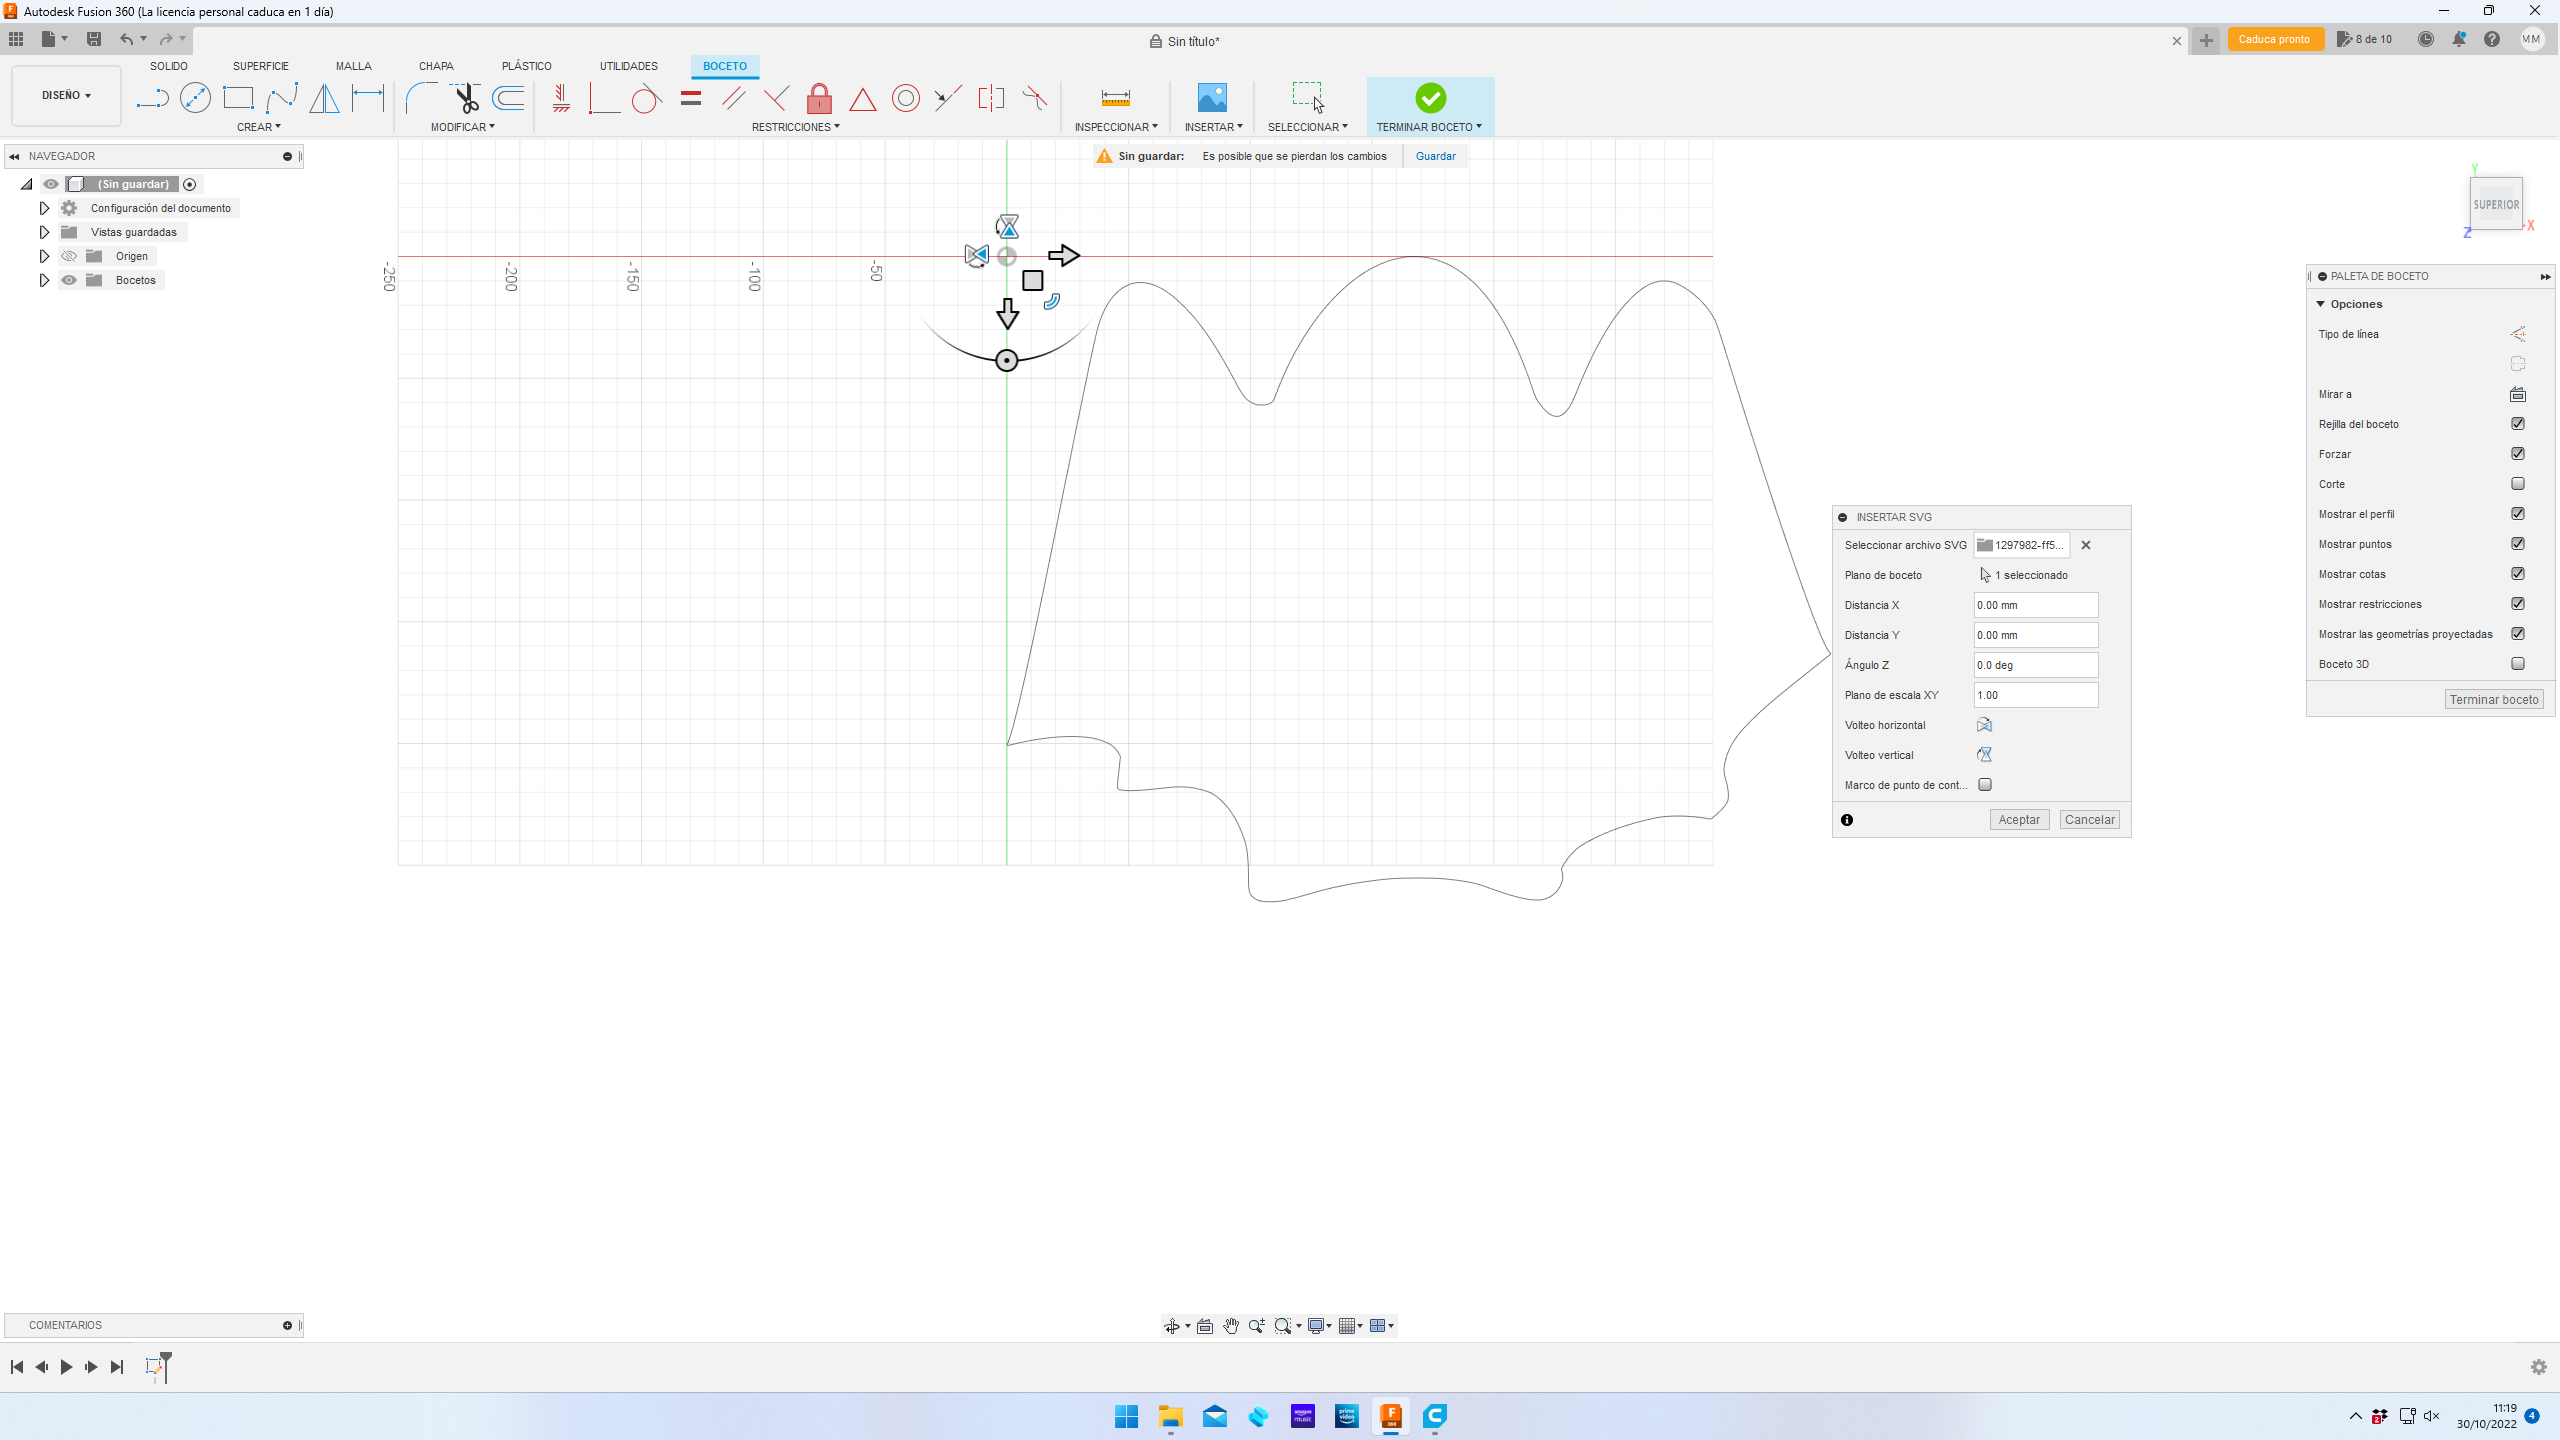2560x1440 pixels.
Task: Open the CREAR dropdown menu
Action: coord(258,127)
